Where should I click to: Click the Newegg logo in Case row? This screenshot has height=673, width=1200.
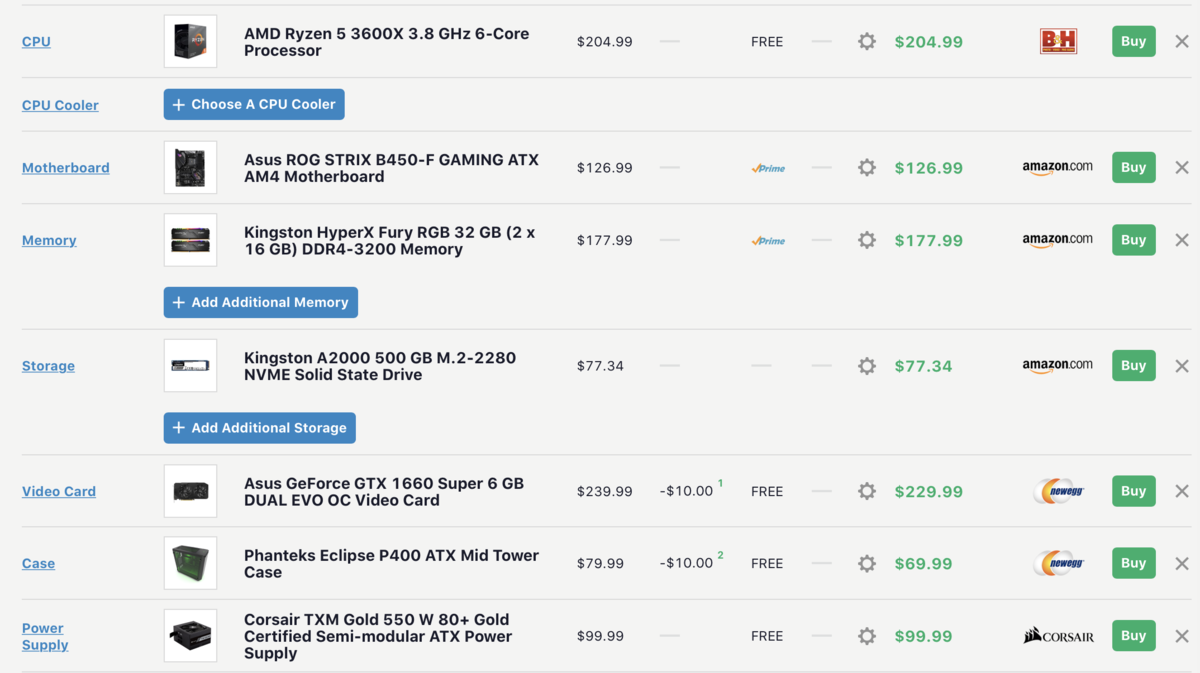tap(1058, 563)
